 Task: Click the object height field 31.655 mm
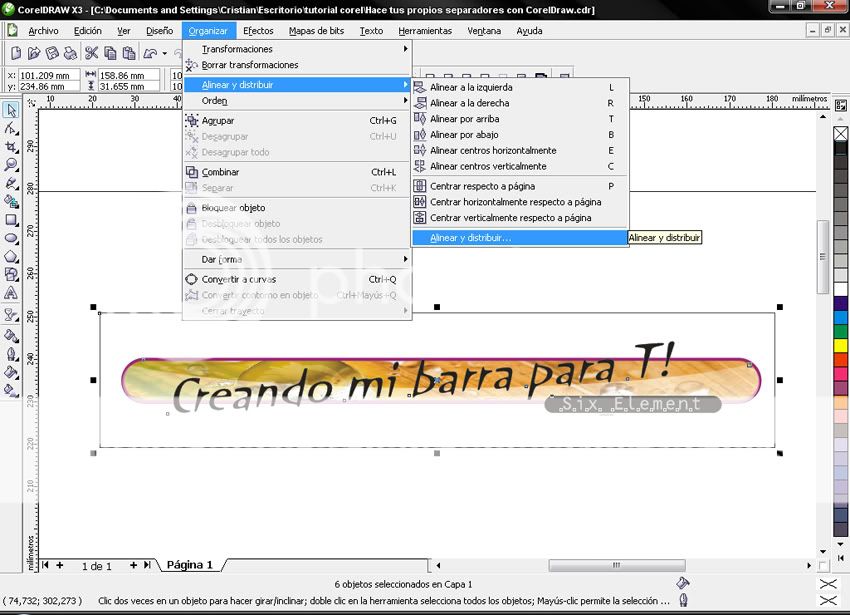[x=129, y=86]
